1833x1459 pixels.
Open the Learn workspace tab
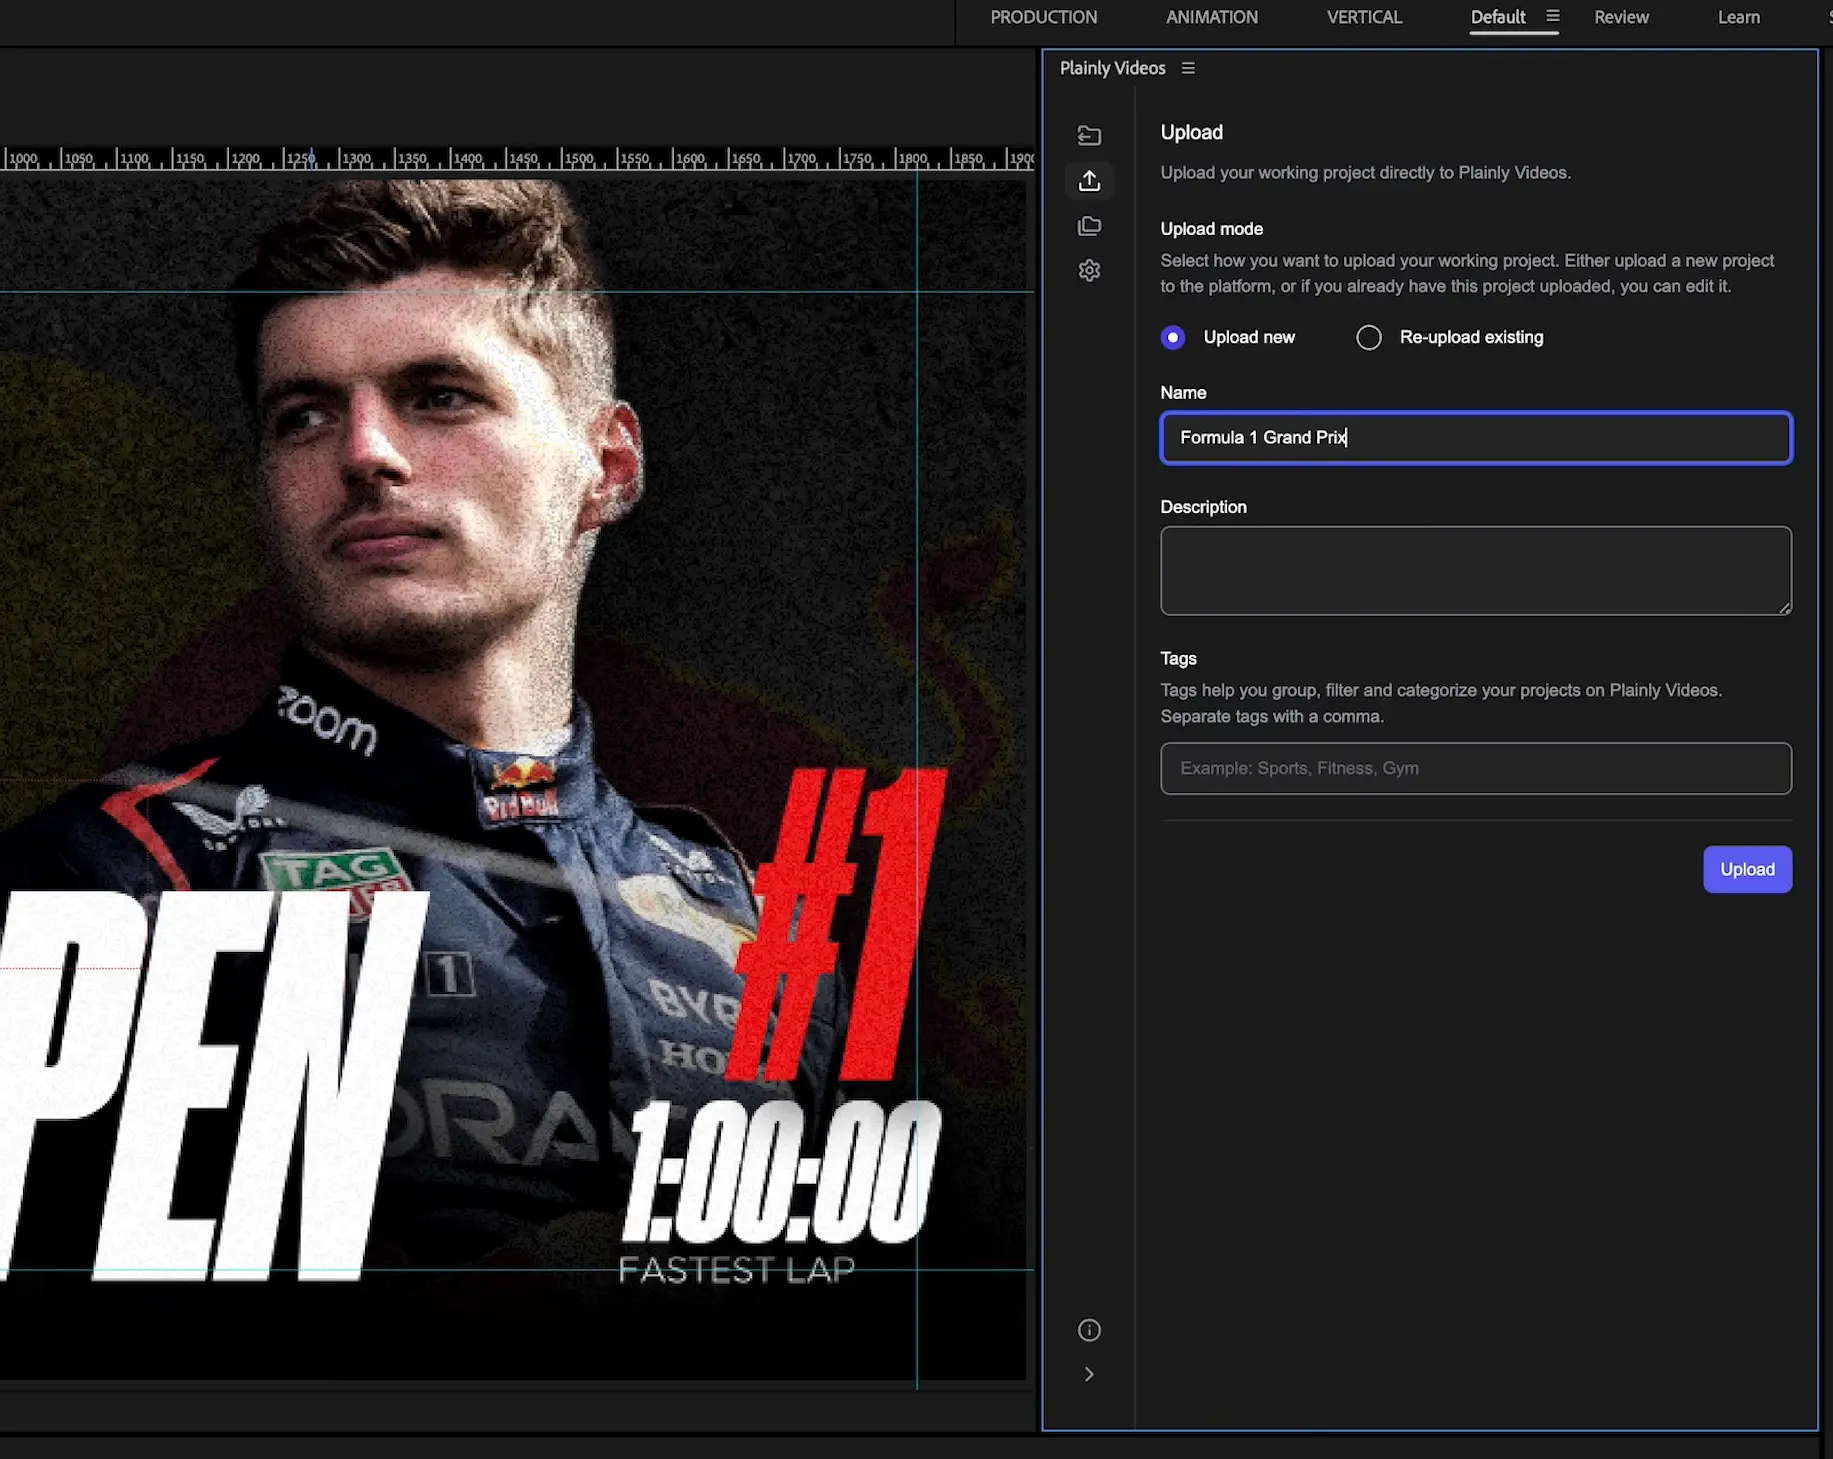(x=1739, y=17)
